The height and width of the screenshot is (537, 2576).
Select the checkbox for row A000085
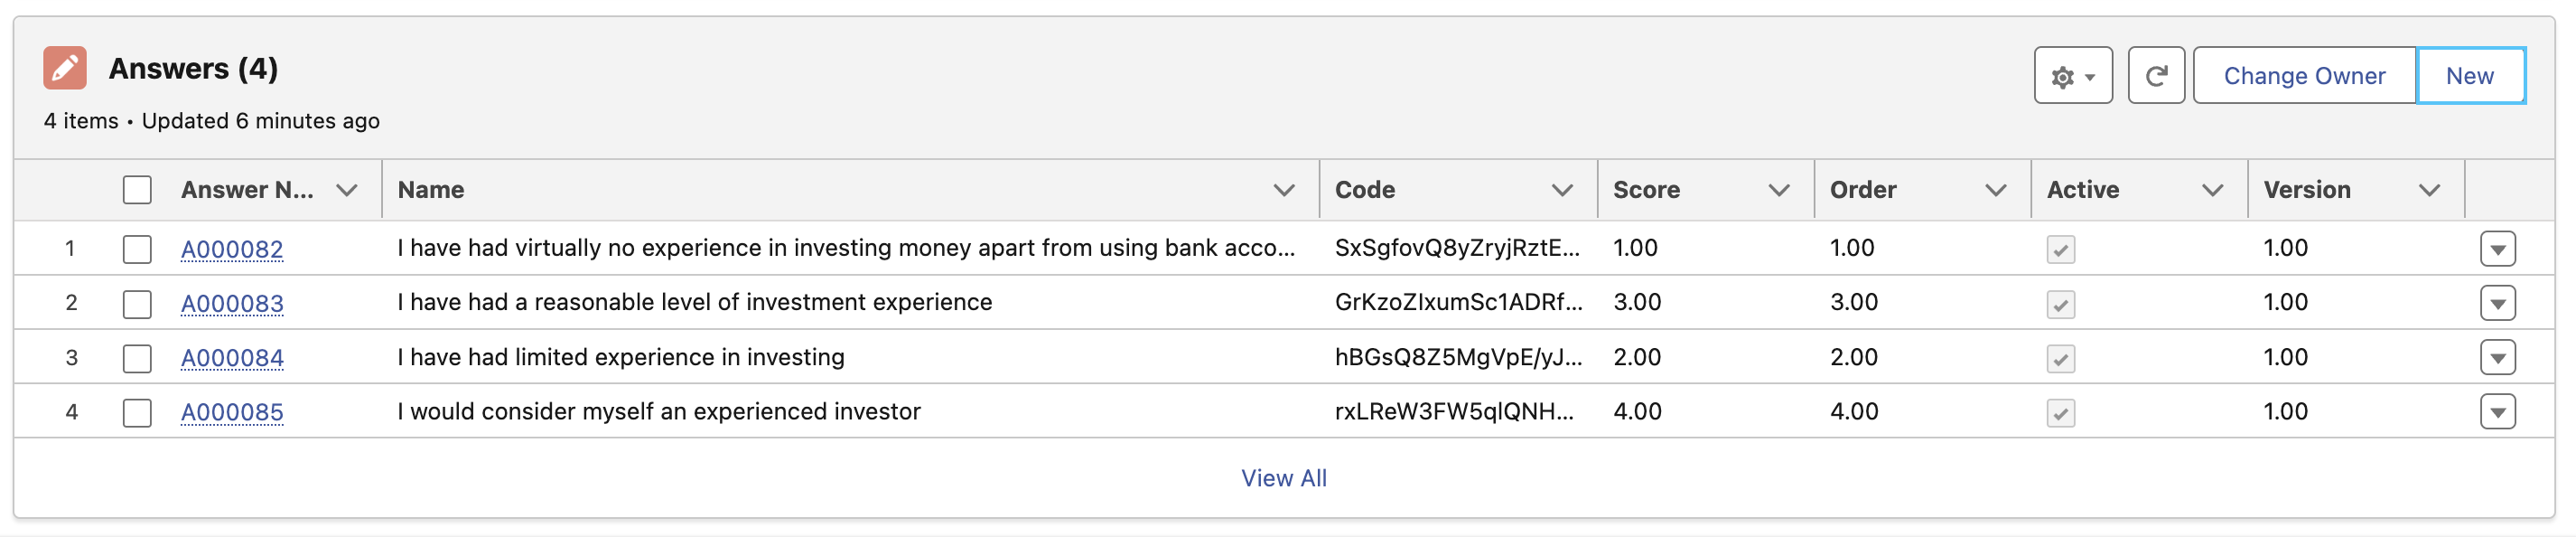pos(137,412)
